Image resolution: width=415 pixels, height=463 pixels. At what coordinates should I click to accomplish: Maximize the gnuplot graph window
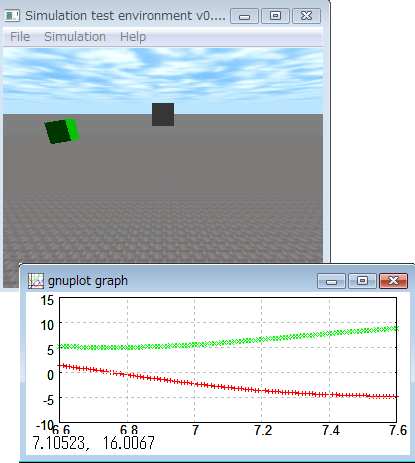click(x=362, y=281)
